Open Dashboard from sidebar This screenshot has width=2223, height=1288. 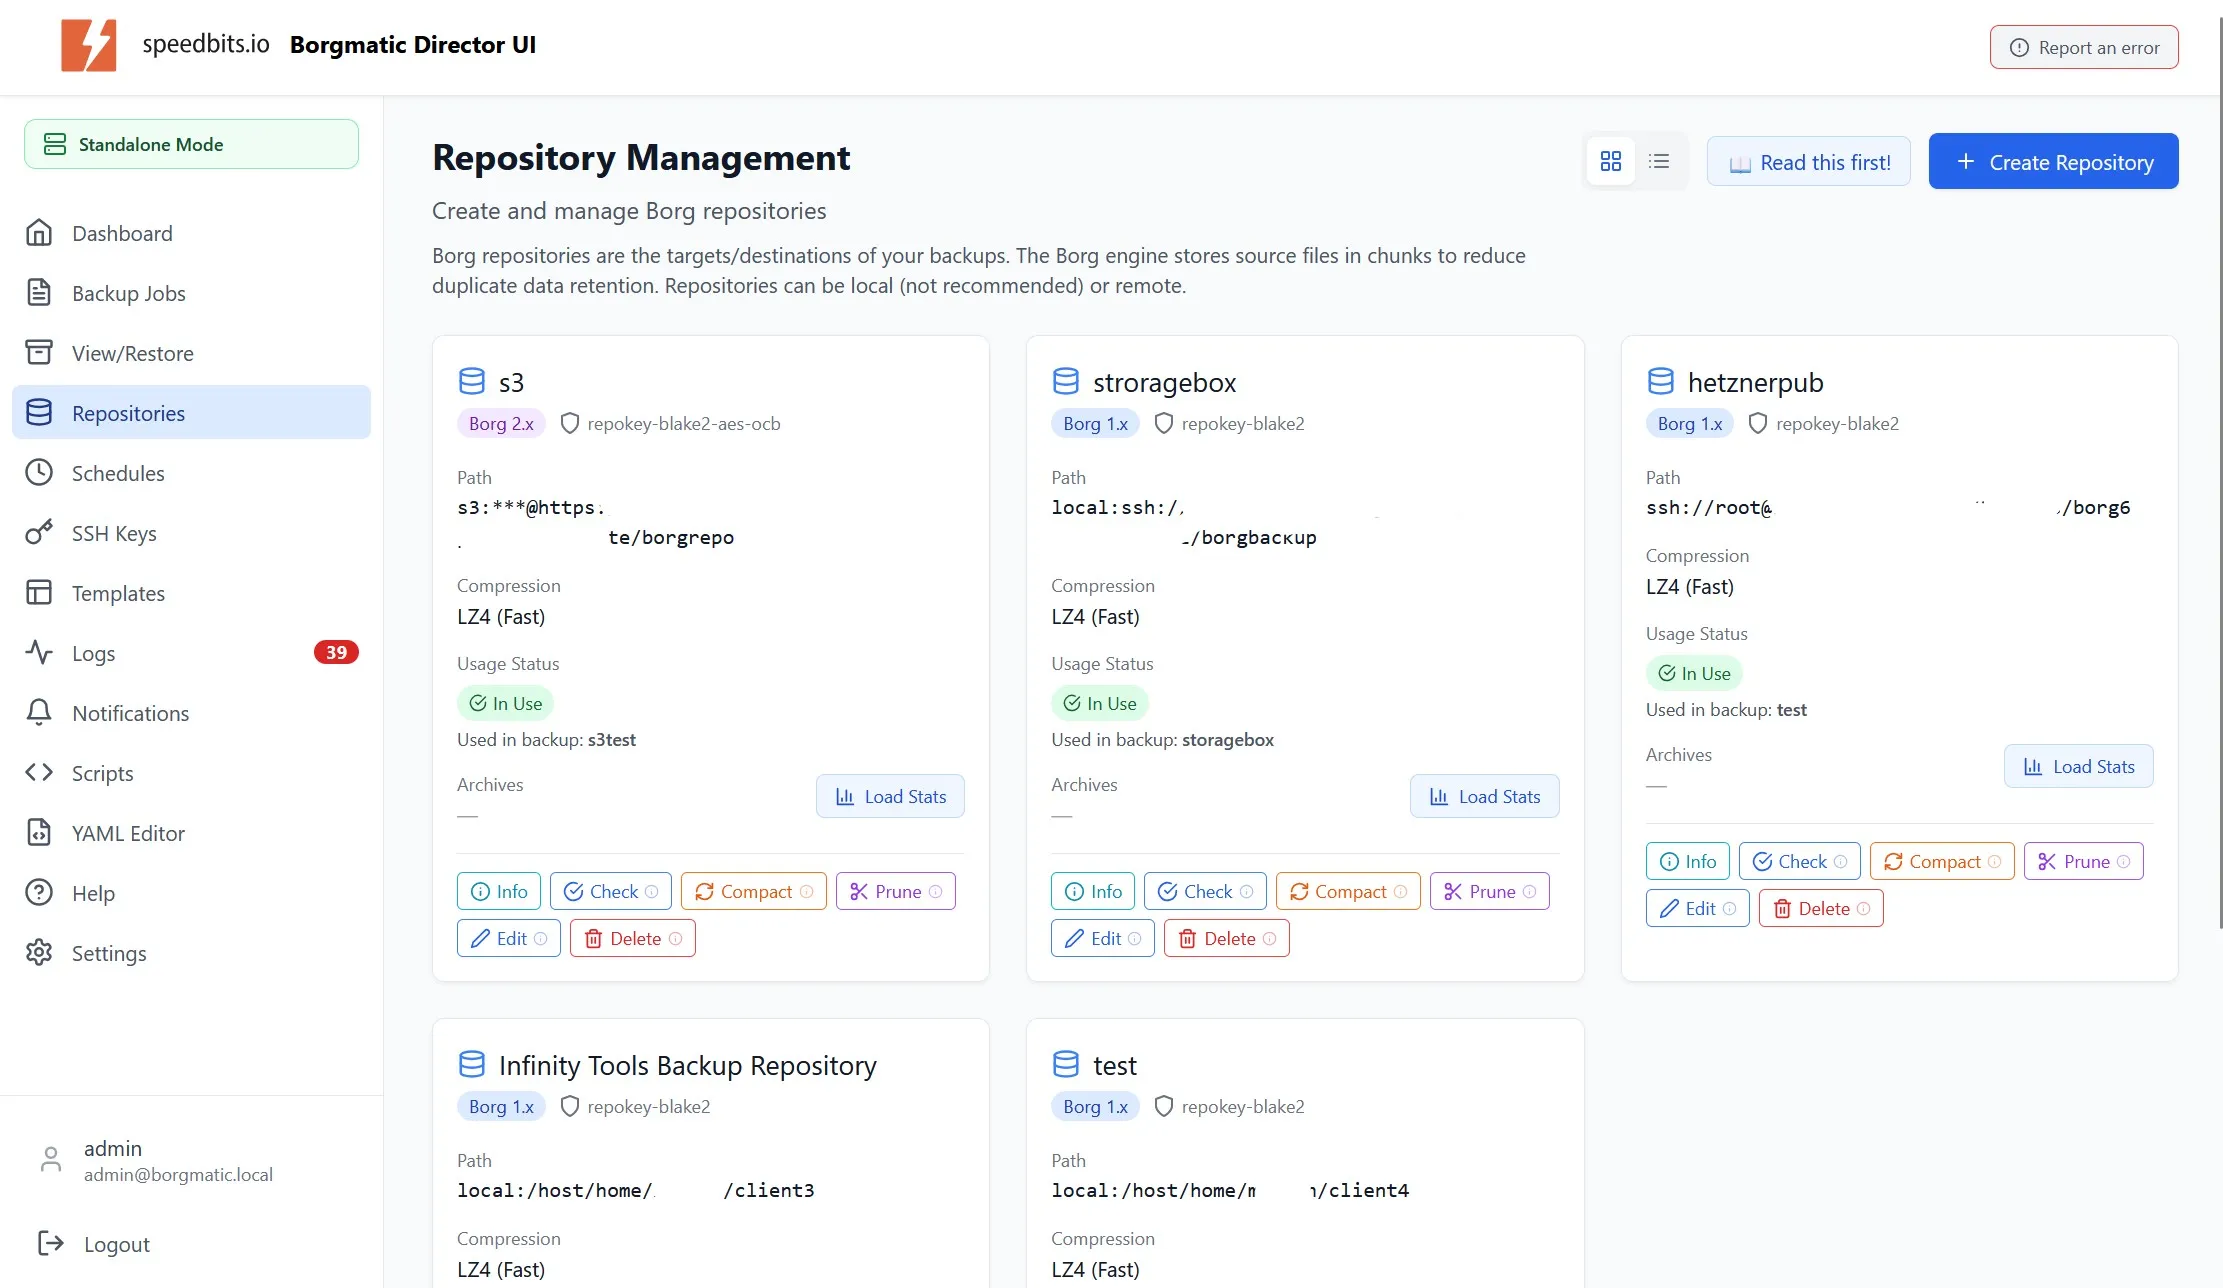[191, 233]
